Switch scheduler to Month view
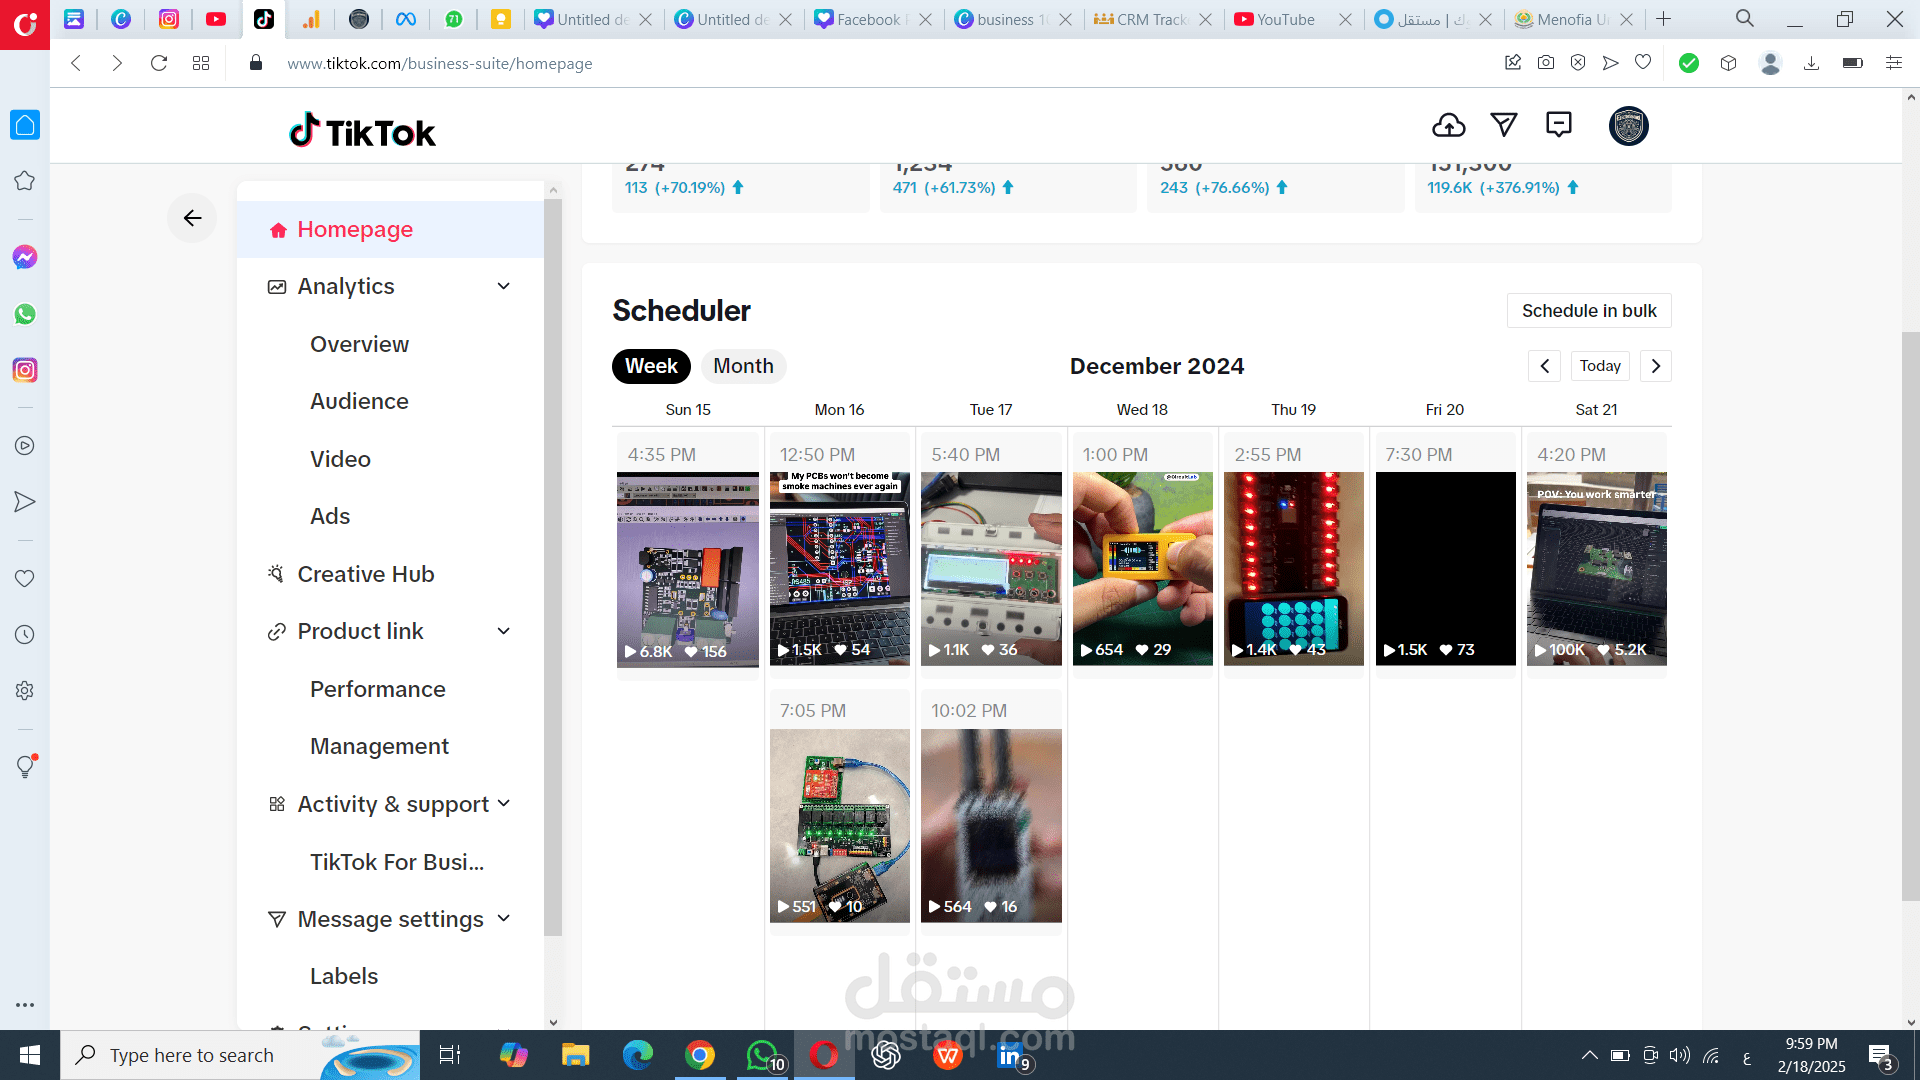The width and height of the screenshot is (1920, 1080). coord(743,366)
